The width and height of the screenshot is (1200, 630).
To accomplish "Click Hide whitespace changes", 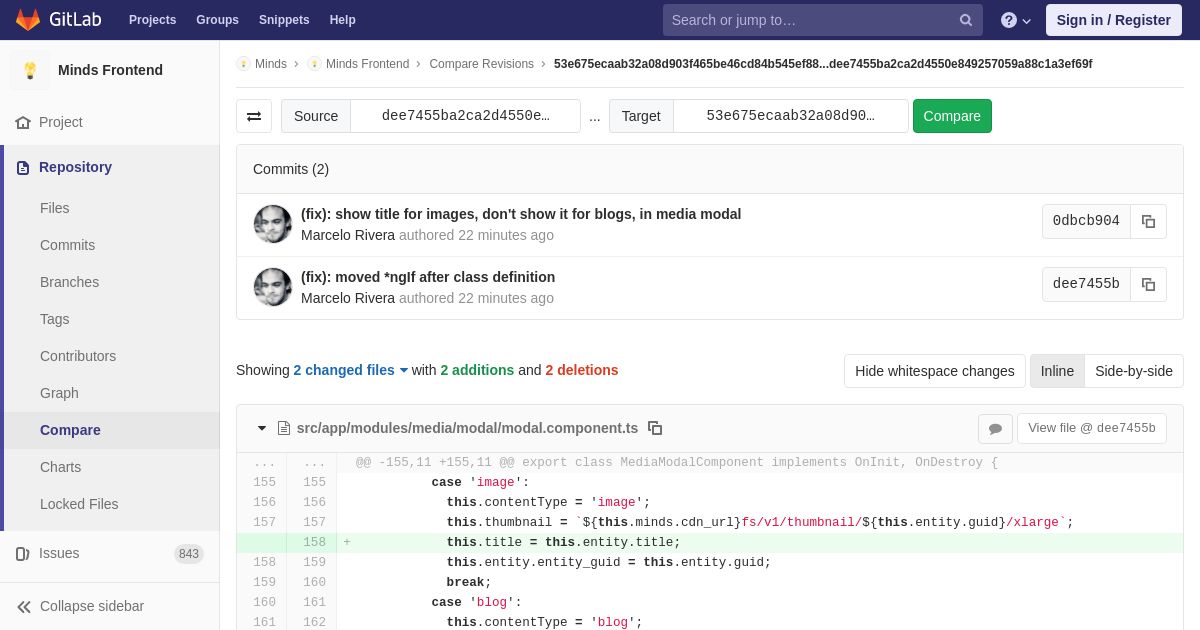I will [x=935, y=371].
